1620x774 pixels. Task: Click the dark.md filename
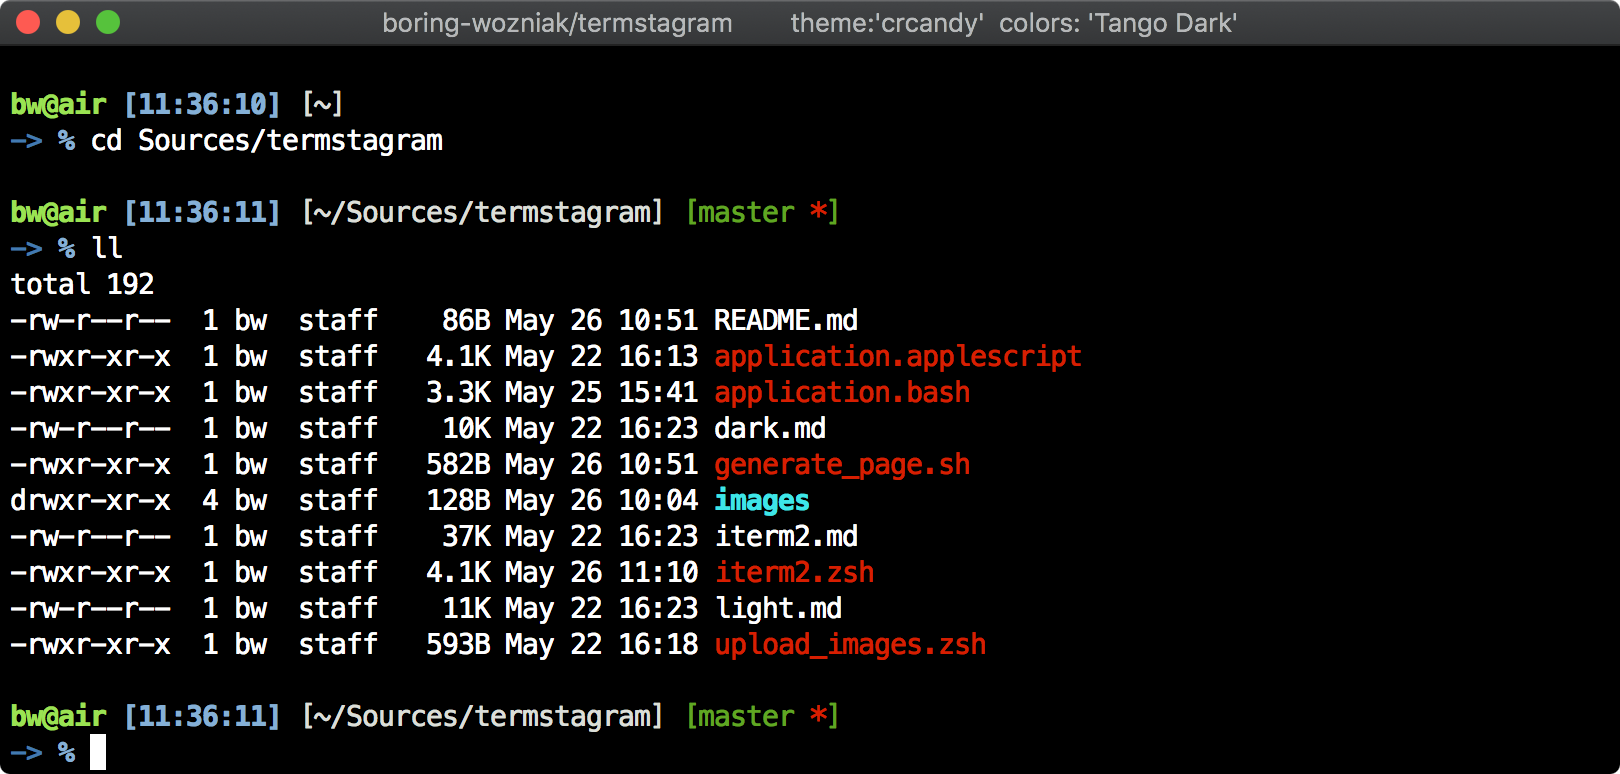coord(770,428)
